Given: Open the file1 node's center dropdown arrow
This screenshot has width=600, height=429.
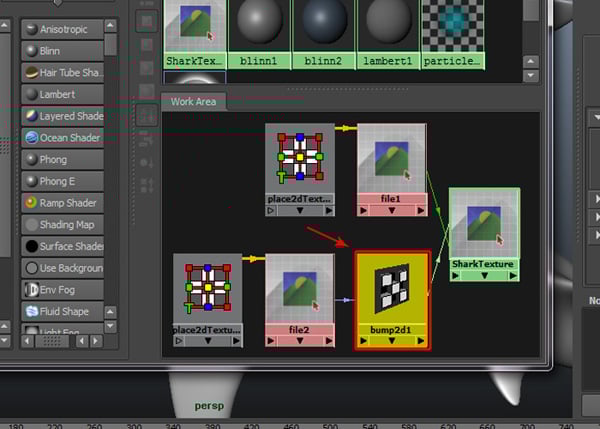Looking at the screenshot, I should click(391, 210).
